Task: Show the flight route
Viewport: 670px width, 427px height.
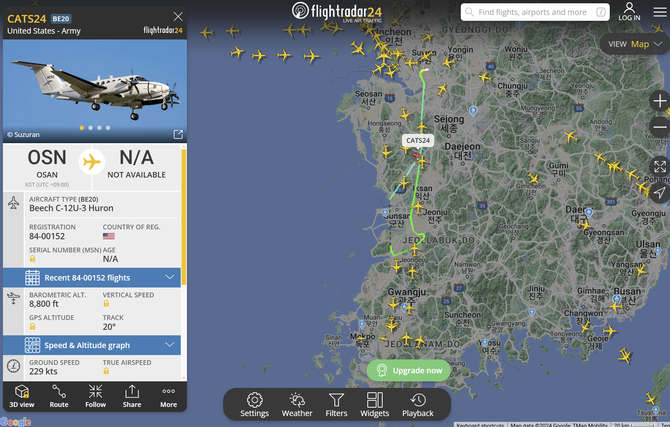Action: pyautogui.click(x=59, y=395)
